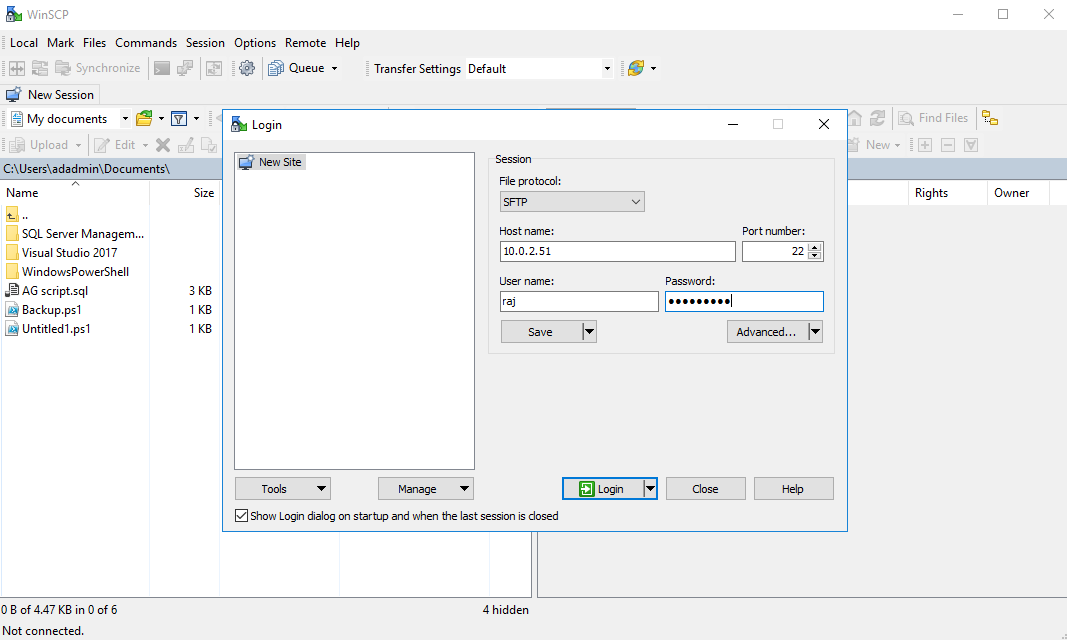The height and width of the screenshot is (640, 1067).
Task: Open the File protocol SFTP dropdown
Action: [x=572, y=202]
